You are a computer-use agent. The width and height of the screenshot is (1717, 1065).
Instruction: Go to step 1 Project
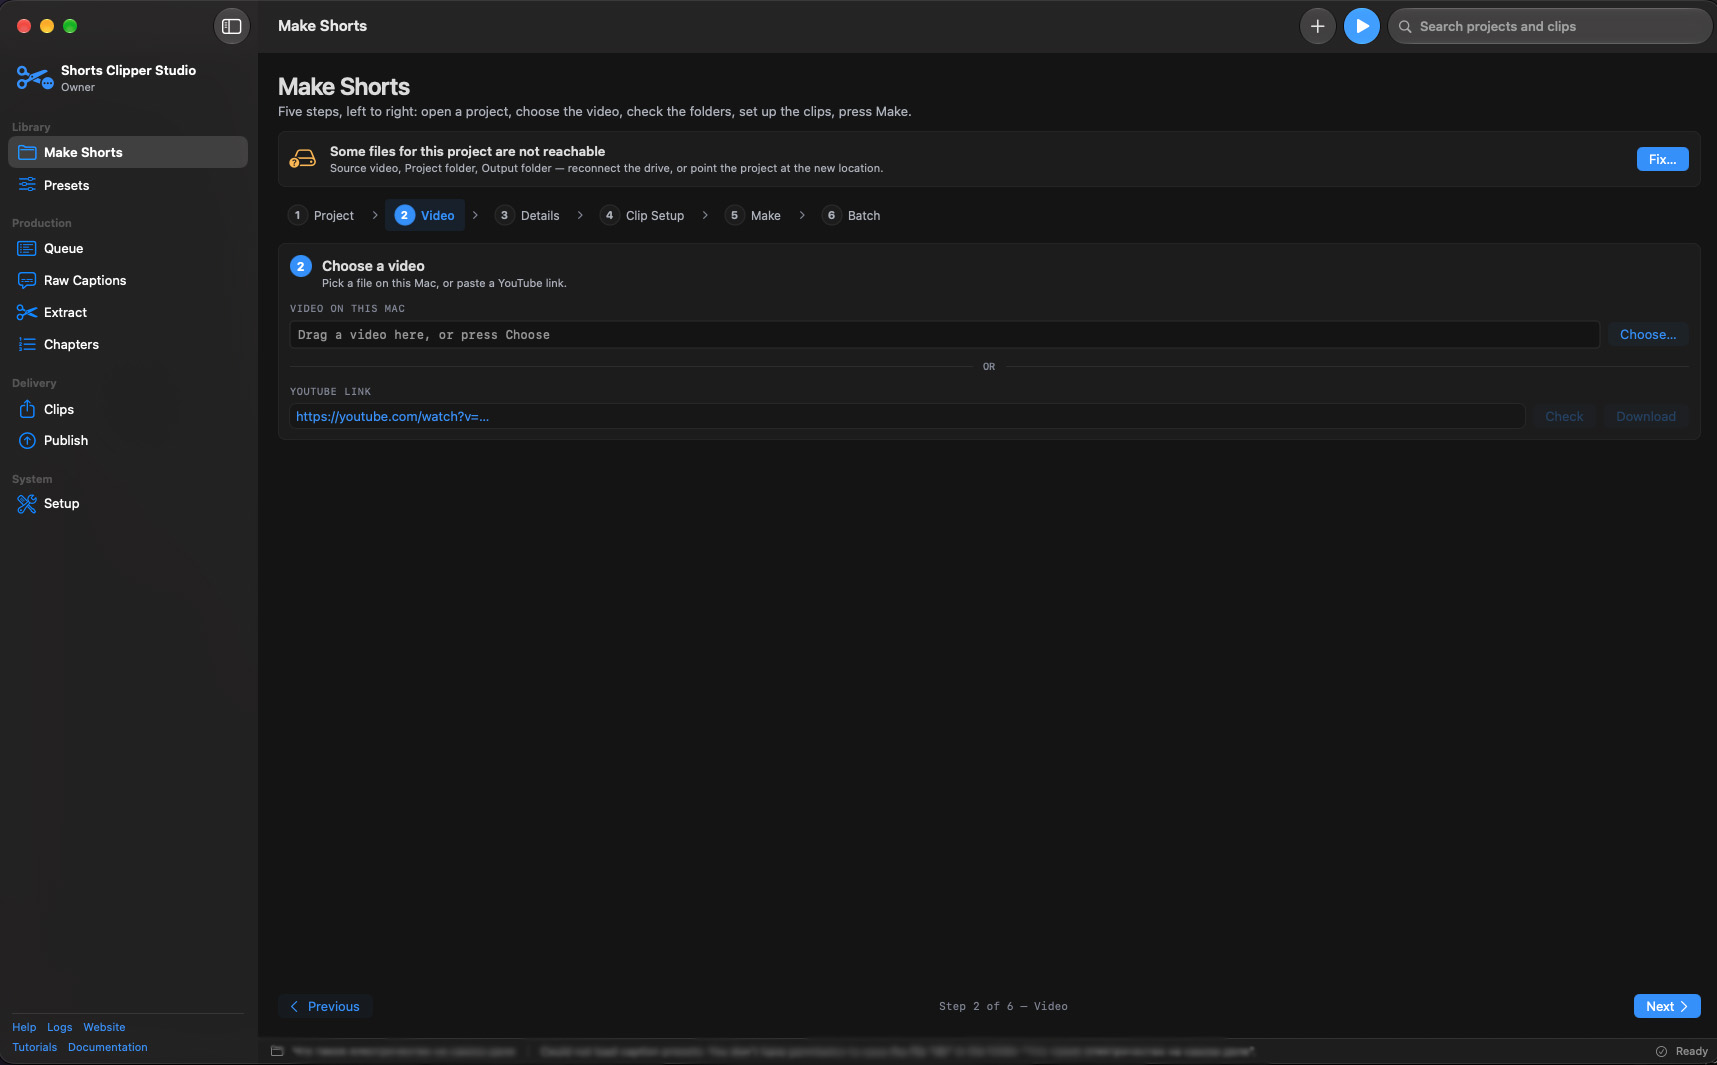pyautogui.click(x=323, y=215)
